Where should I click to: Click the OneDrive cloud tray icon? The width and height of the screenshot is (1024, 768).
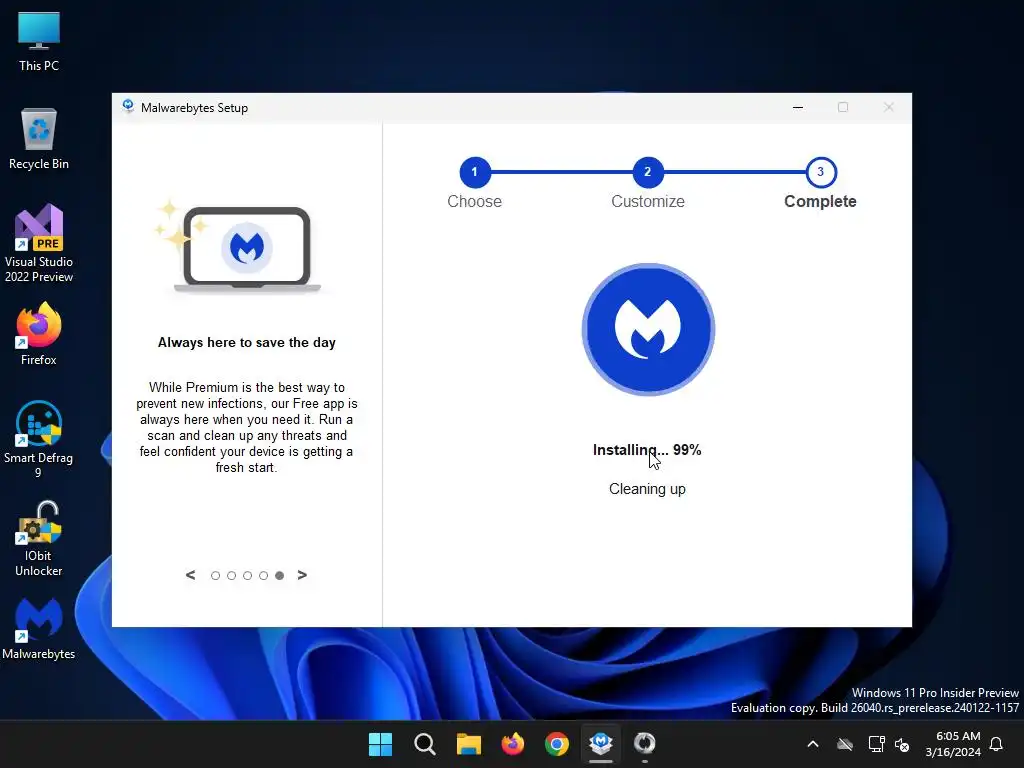(x=845, y=744)
